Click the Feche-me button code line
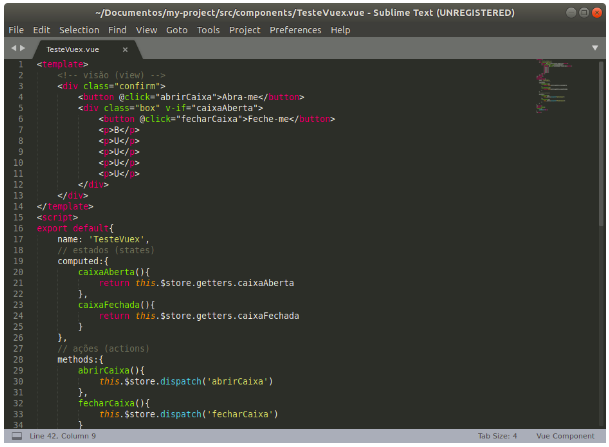609x447 pixels. pyautogui.click(x=217, y=119)
